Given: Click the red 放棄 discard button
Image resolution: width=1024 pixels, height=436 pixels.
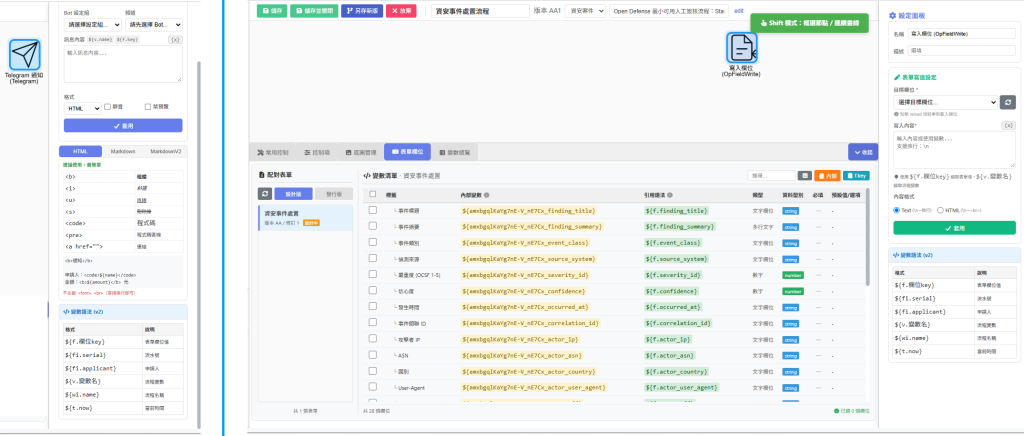Looking at the screenshot, I should click(x=401, y=11).
